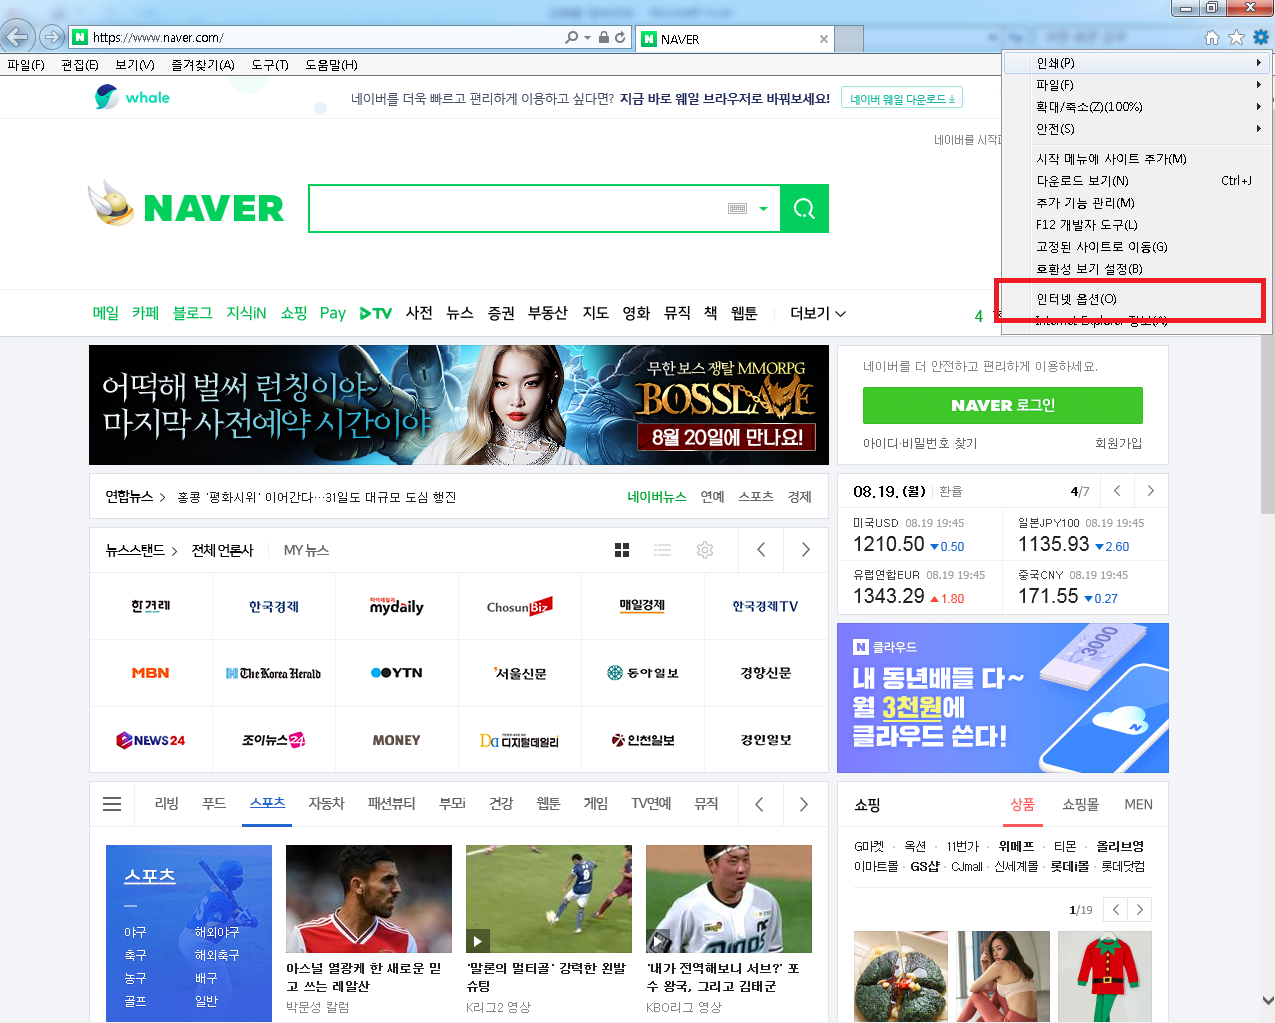Click the security lock icon in address bar

604,37
